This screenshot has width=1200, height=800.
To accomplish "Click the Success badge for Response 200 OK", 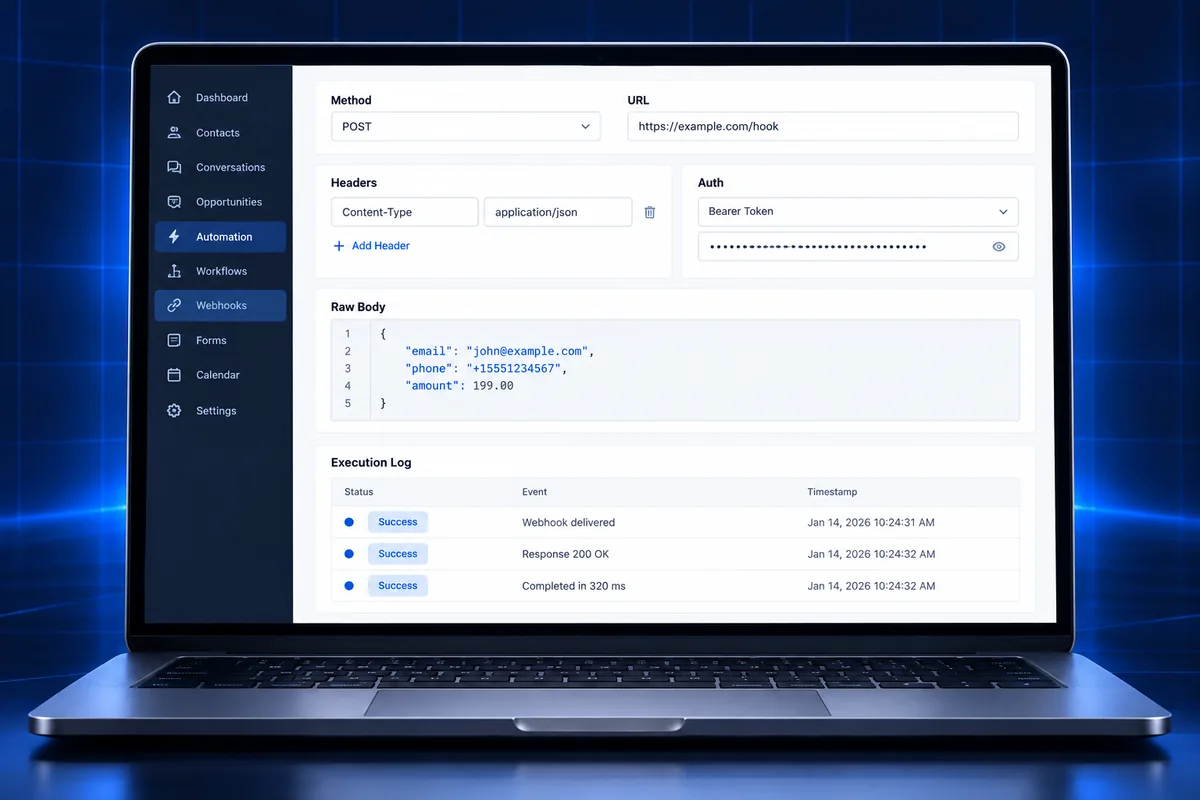I will (398, 554).
